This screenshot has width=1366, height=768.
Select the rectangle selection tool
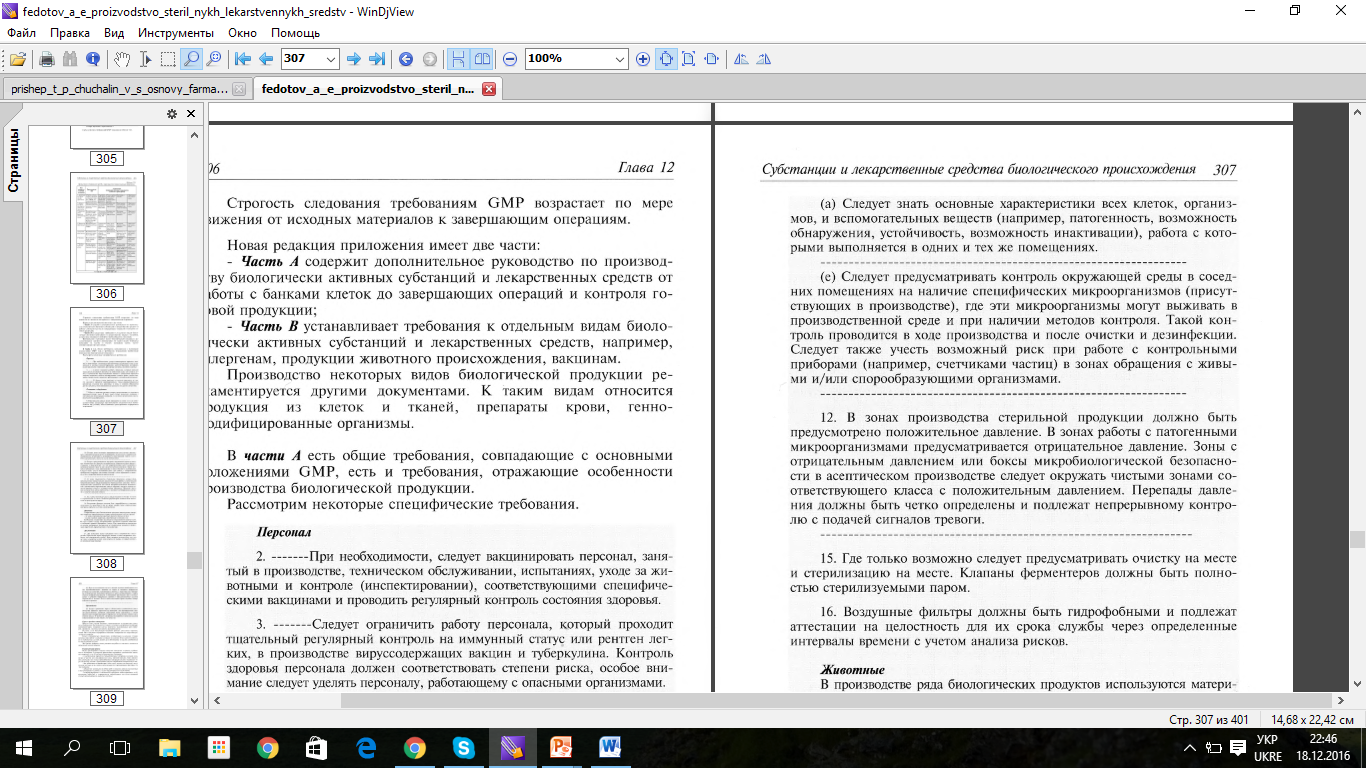tap(168, 58)
